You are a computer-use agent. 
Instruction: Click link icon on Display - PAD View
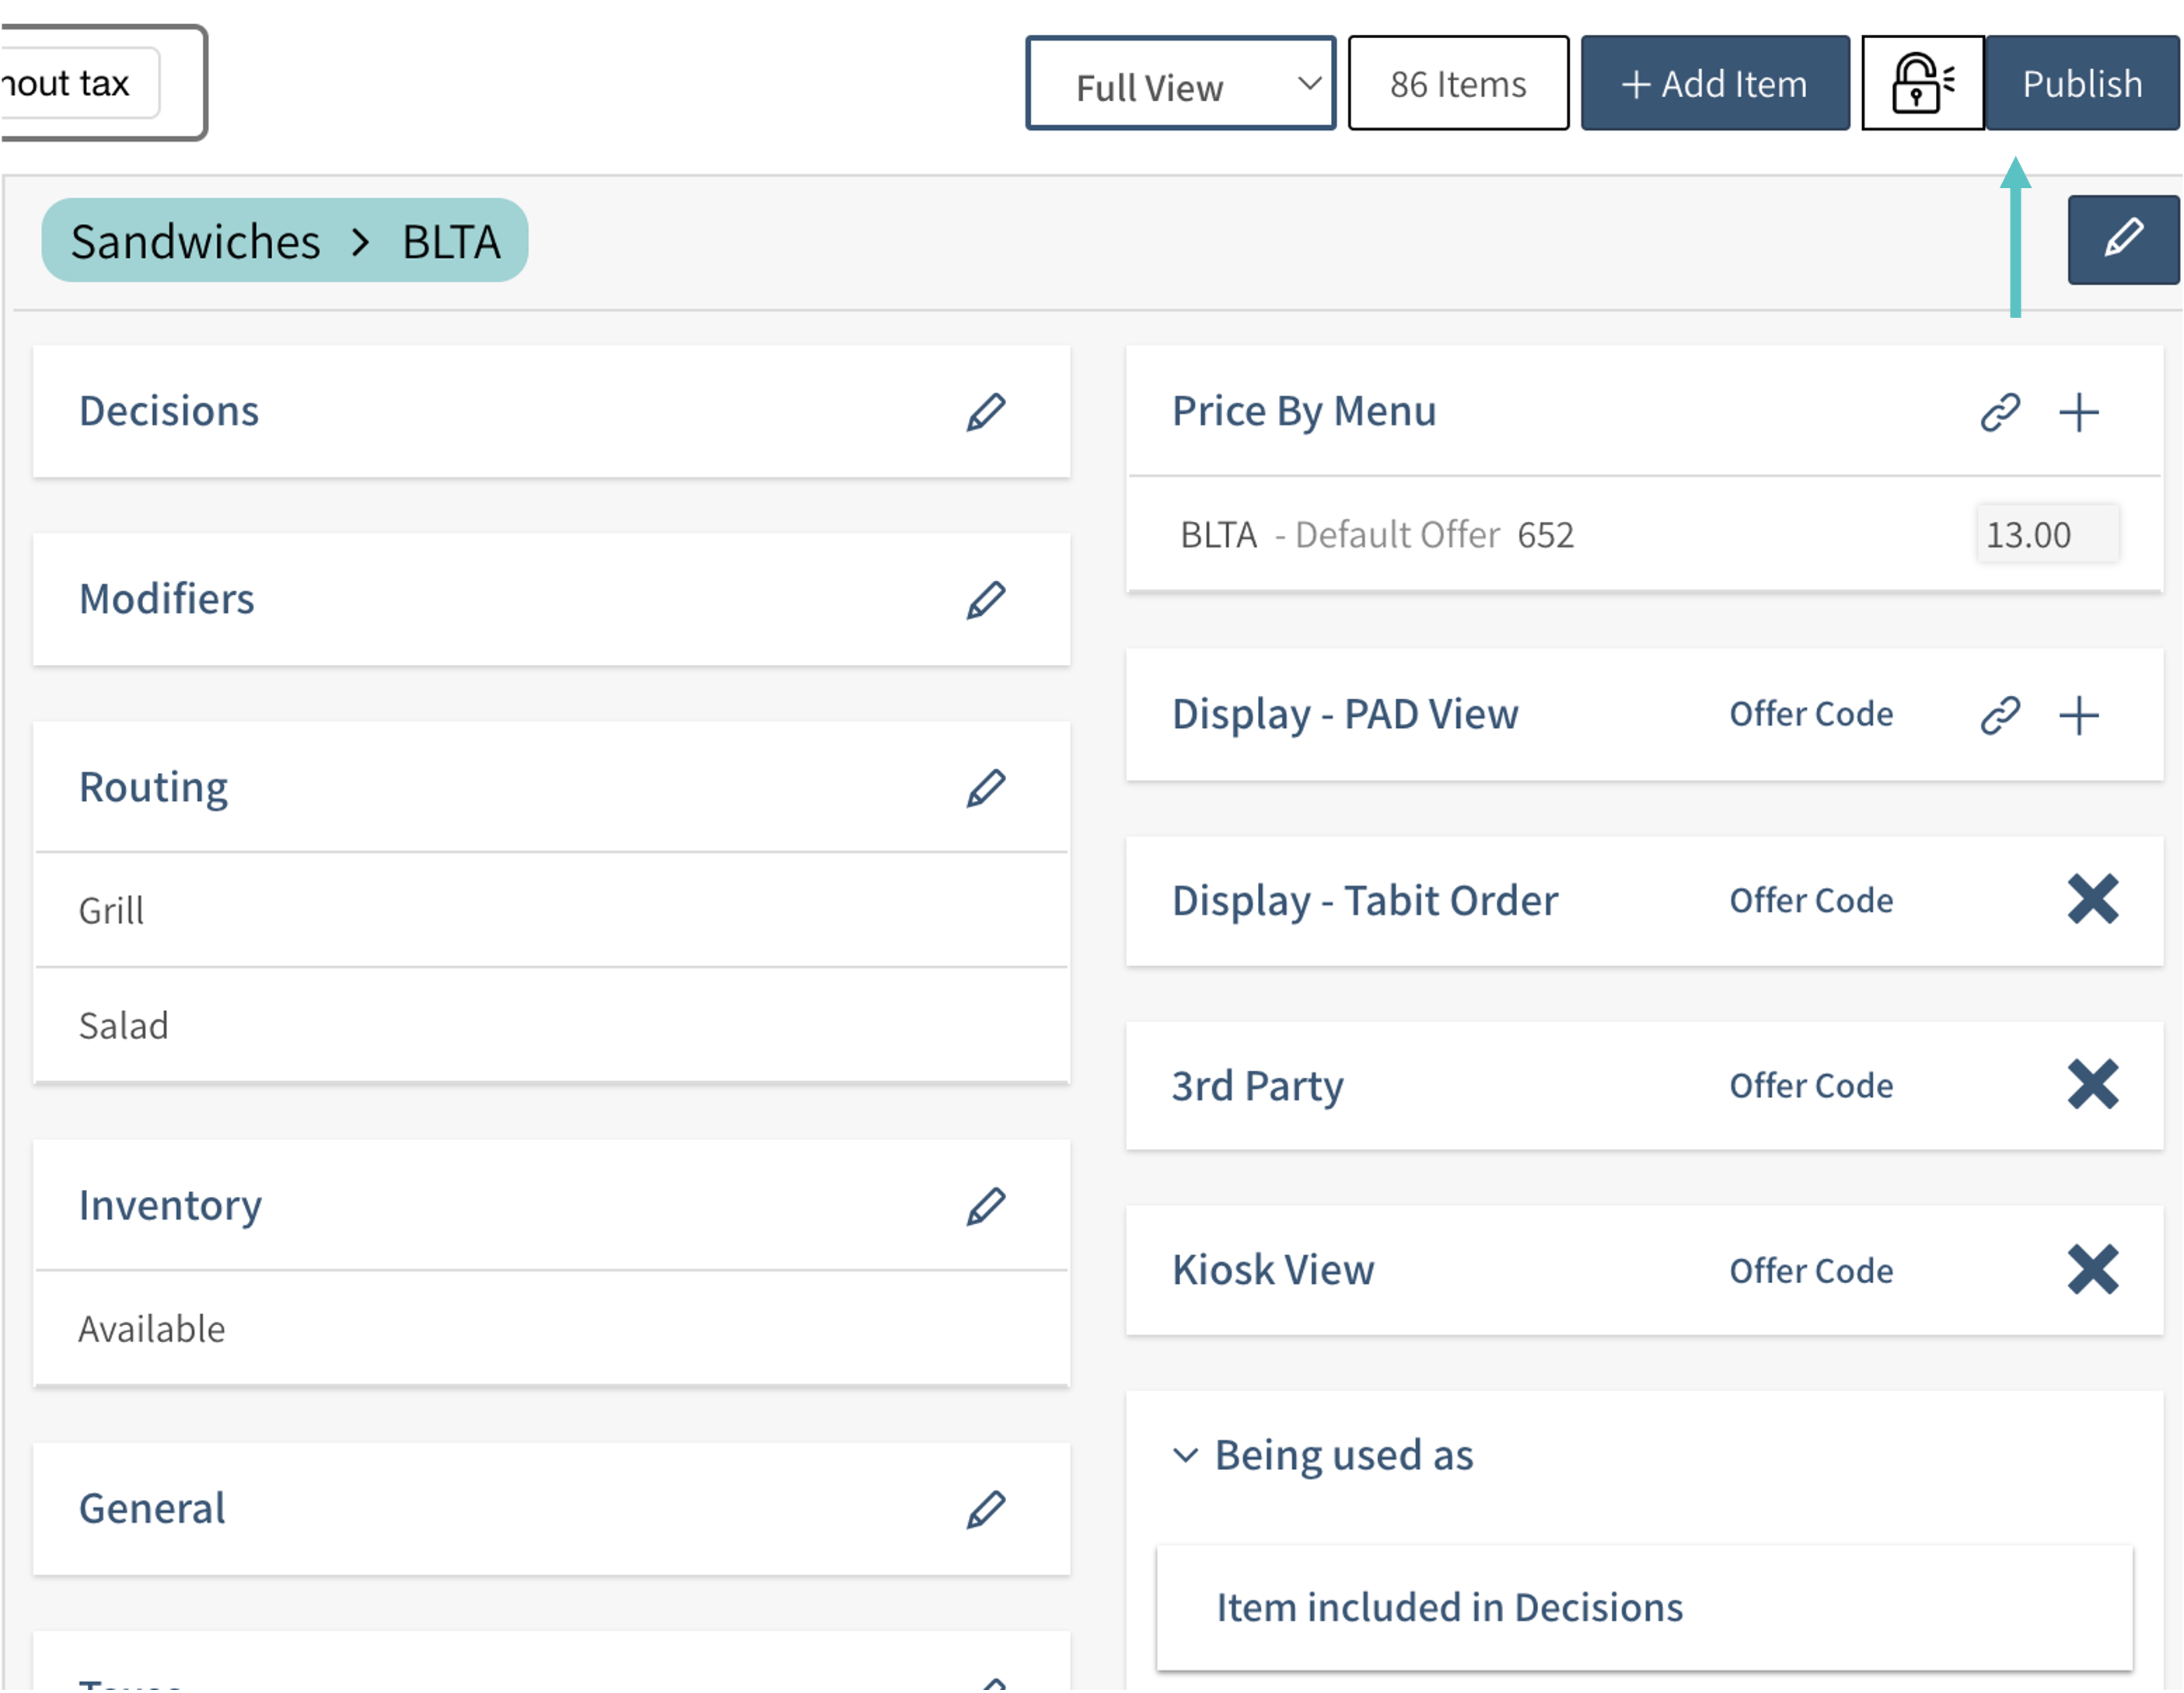click(x=2000, y=715)
